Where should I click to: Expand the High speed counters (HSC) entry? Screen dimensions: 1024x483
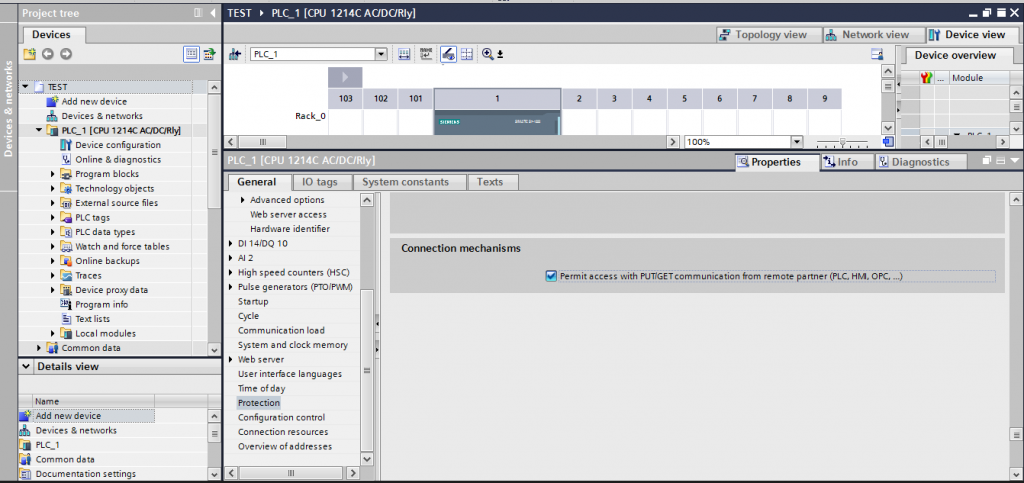[231, 272]
